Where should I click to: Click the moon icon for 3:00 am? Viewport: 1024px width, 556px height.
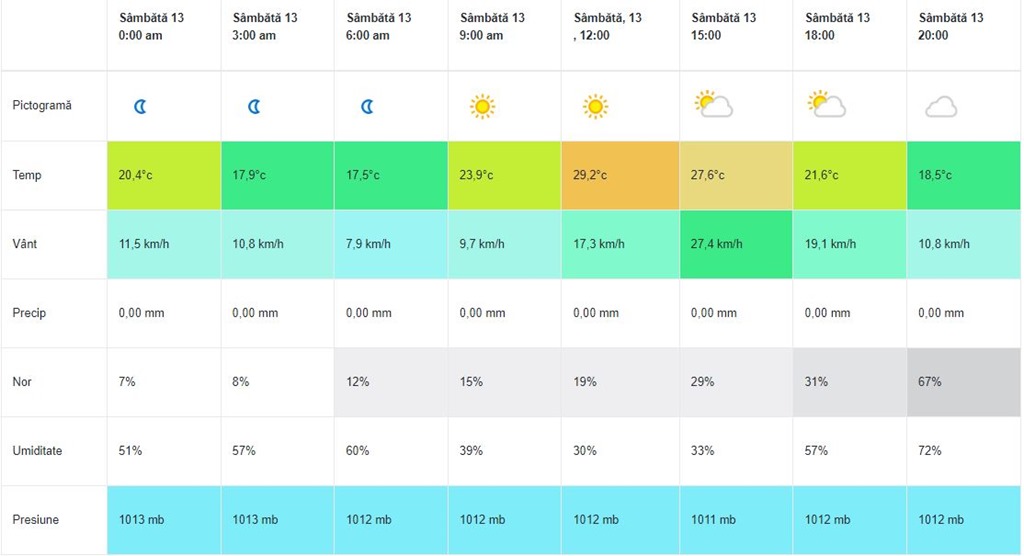click(254, 106)
